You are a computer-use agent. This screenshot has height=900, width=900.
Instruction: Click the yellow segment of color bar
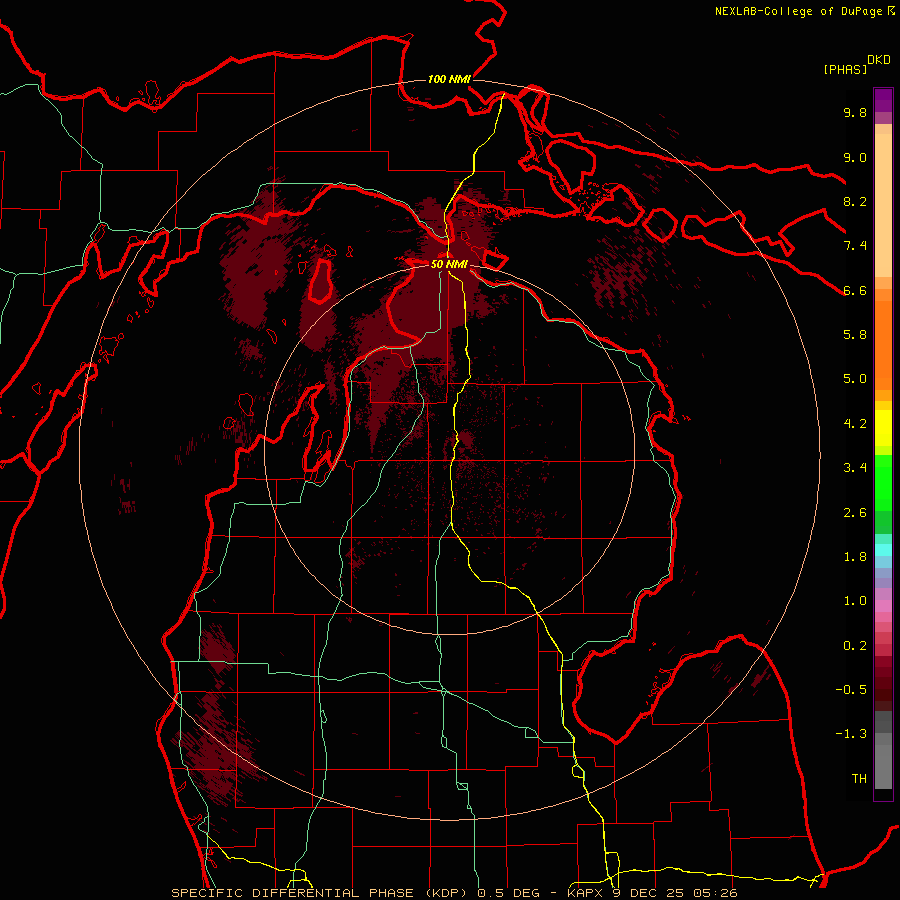click(x=883, y=428)
